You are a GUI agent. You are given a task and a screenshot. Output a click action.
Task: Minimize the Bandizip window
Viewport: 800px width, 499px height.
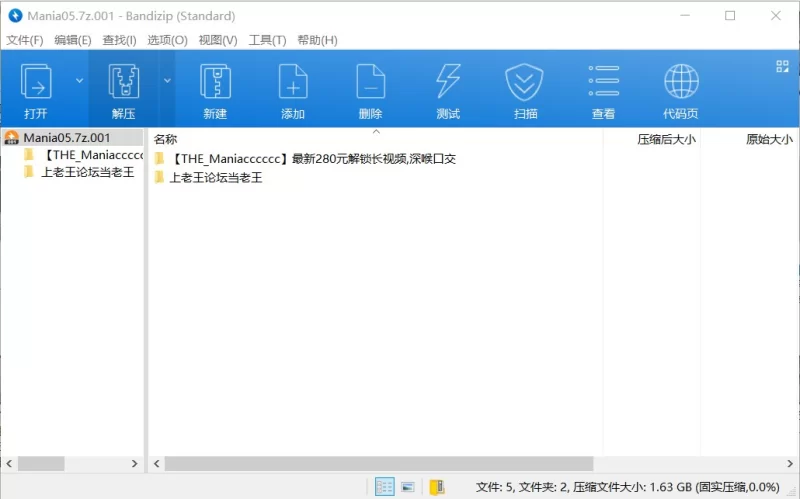click(x=685, y=16)
